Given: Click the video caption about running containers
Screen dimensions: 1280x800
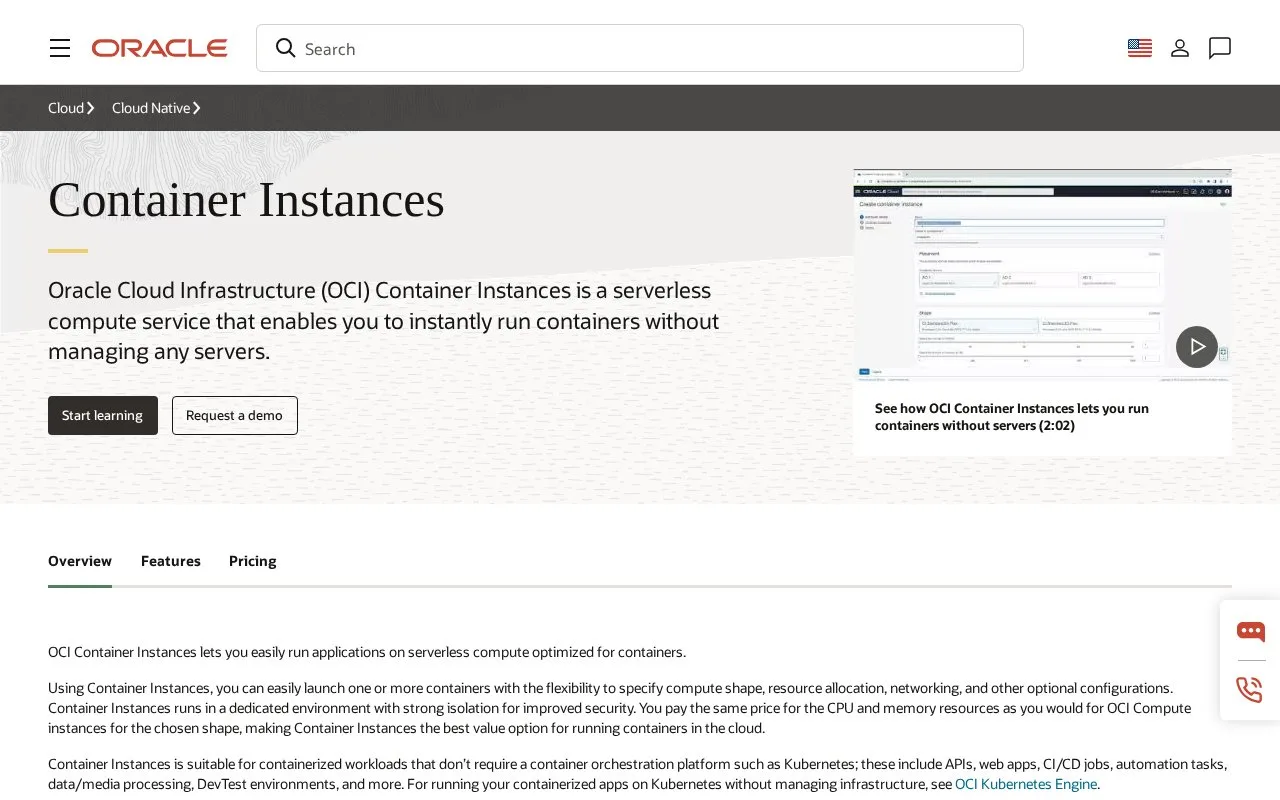Looking at the screenshot, I should tap(1012, 417).
